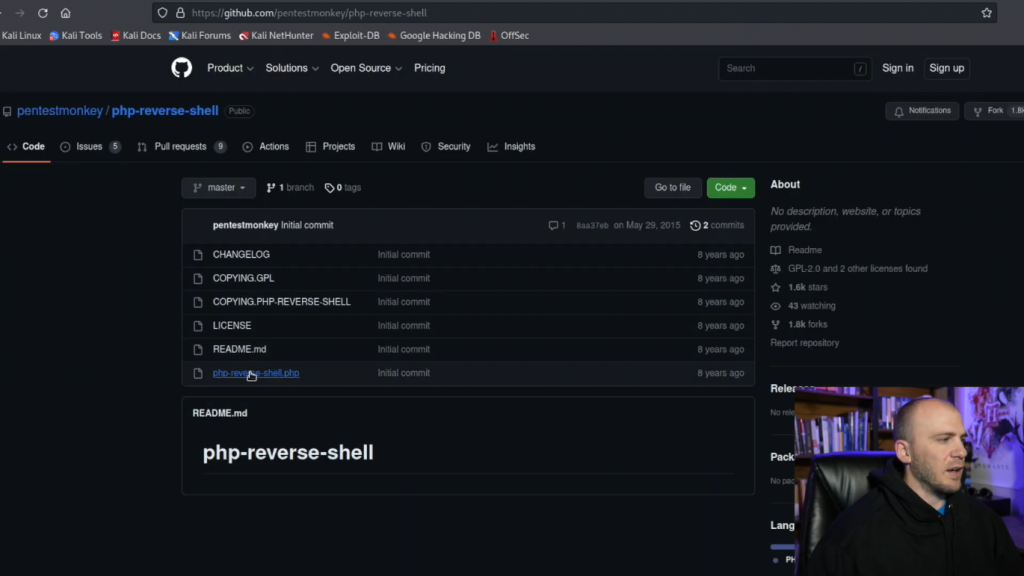Click the 43 watching text

[x=811, y=306]
